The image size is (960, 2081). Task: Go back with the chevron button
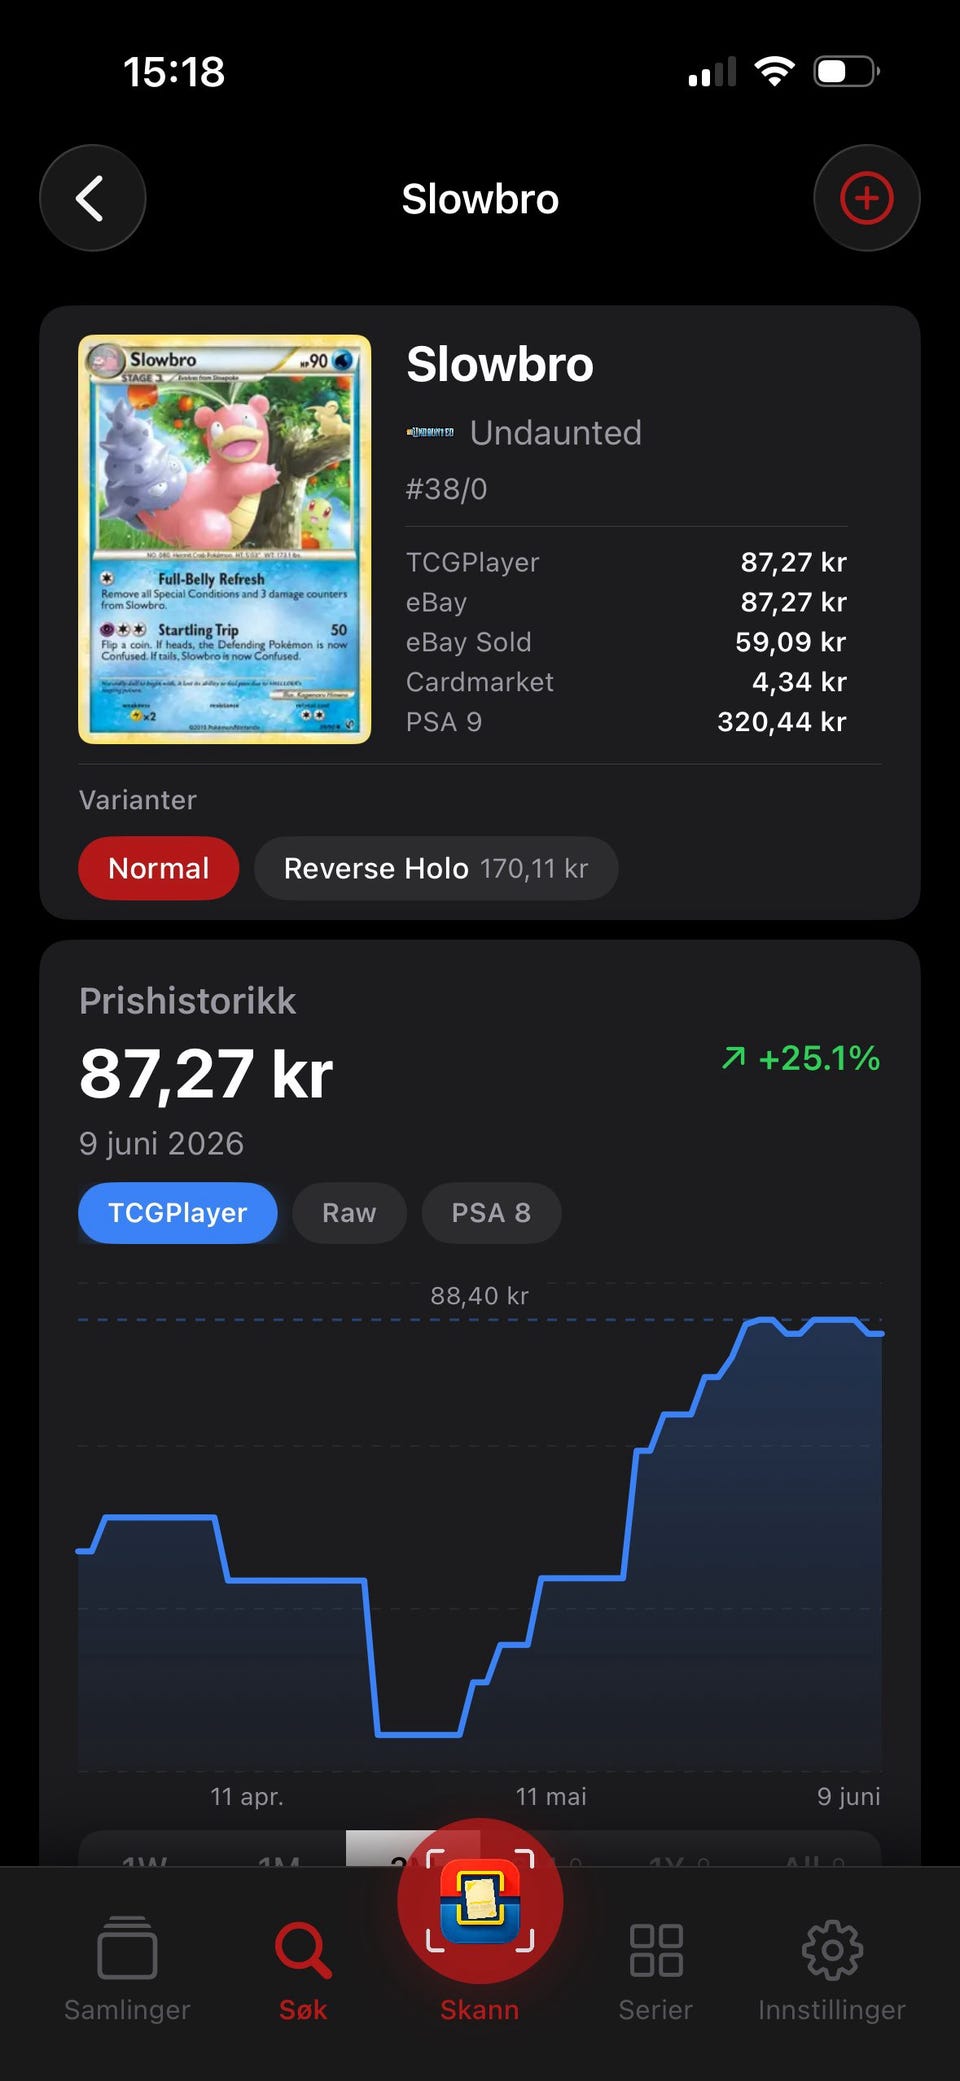tap(92, 198)
